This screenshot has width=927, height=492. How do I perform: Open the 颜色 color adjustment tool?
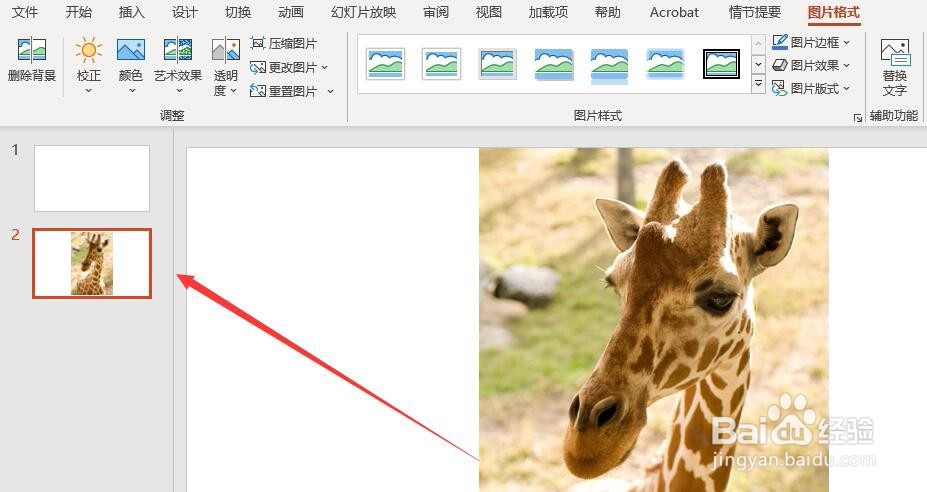tap(131, 65)
